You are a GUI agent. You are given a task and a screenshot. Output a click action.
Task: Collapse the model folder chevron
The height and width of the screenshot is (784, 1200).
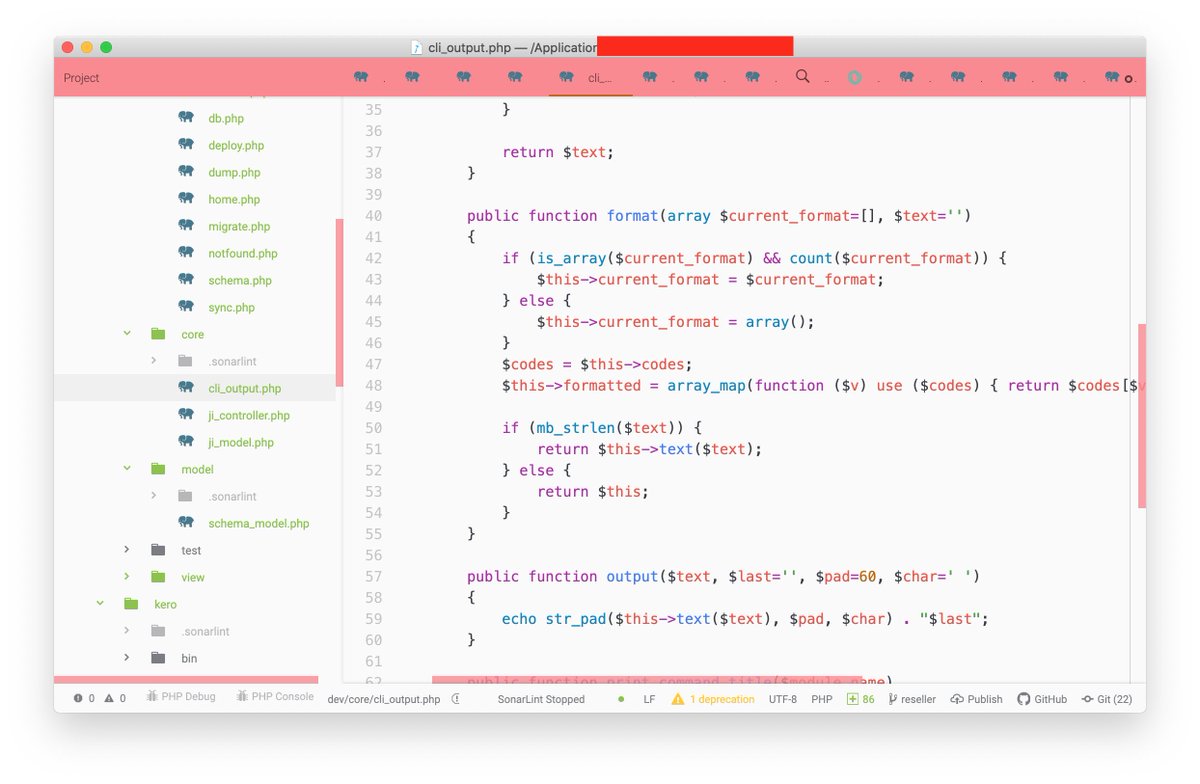[x=127, y=469]
